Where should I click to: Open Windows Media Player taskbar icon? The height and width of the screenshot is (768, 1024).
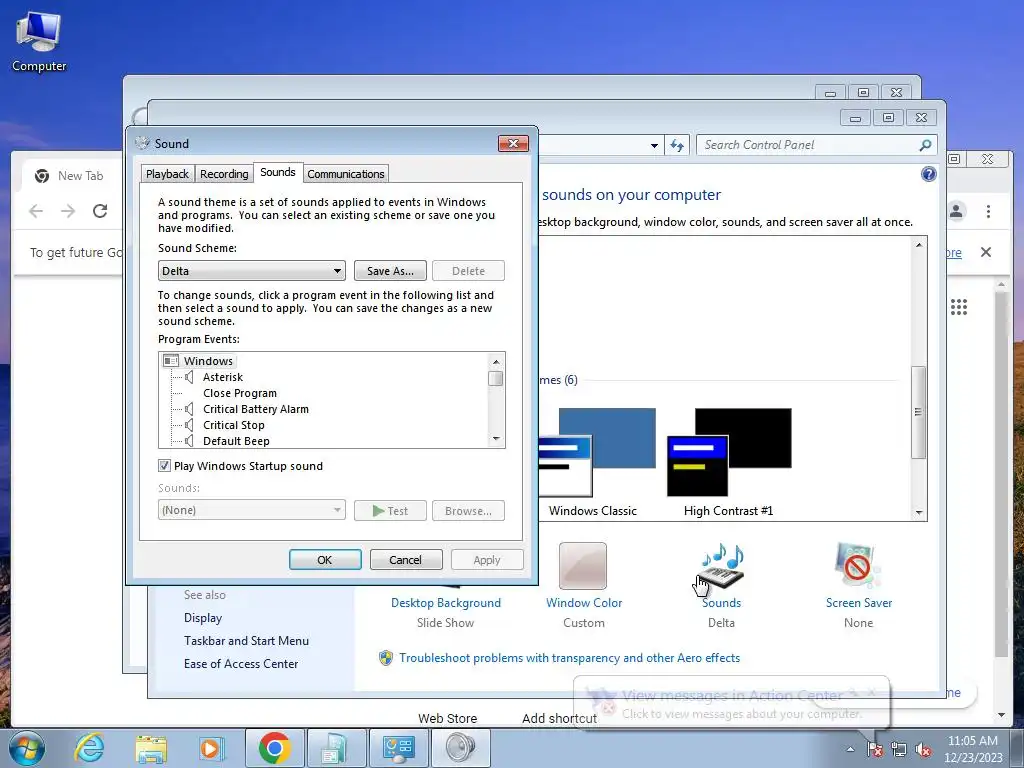coord(212,748)
